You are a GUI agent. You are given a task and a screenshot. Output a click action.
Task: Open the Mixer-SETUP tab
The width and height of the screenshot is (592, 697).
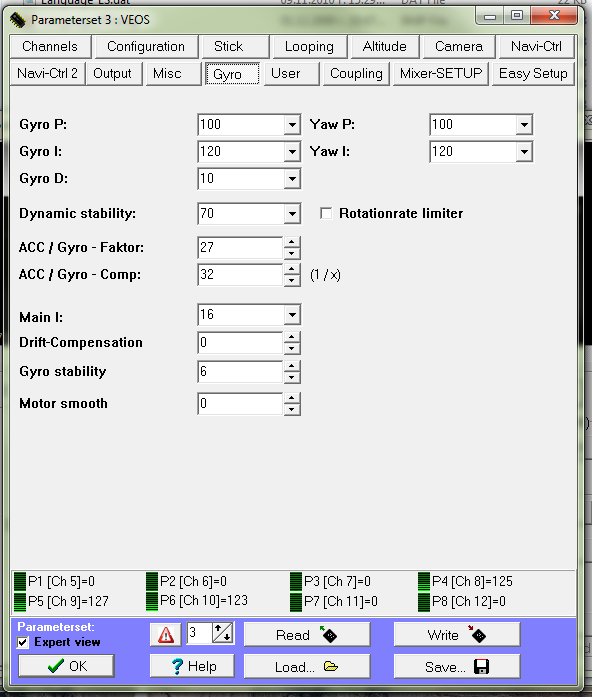tap(440, 73)
